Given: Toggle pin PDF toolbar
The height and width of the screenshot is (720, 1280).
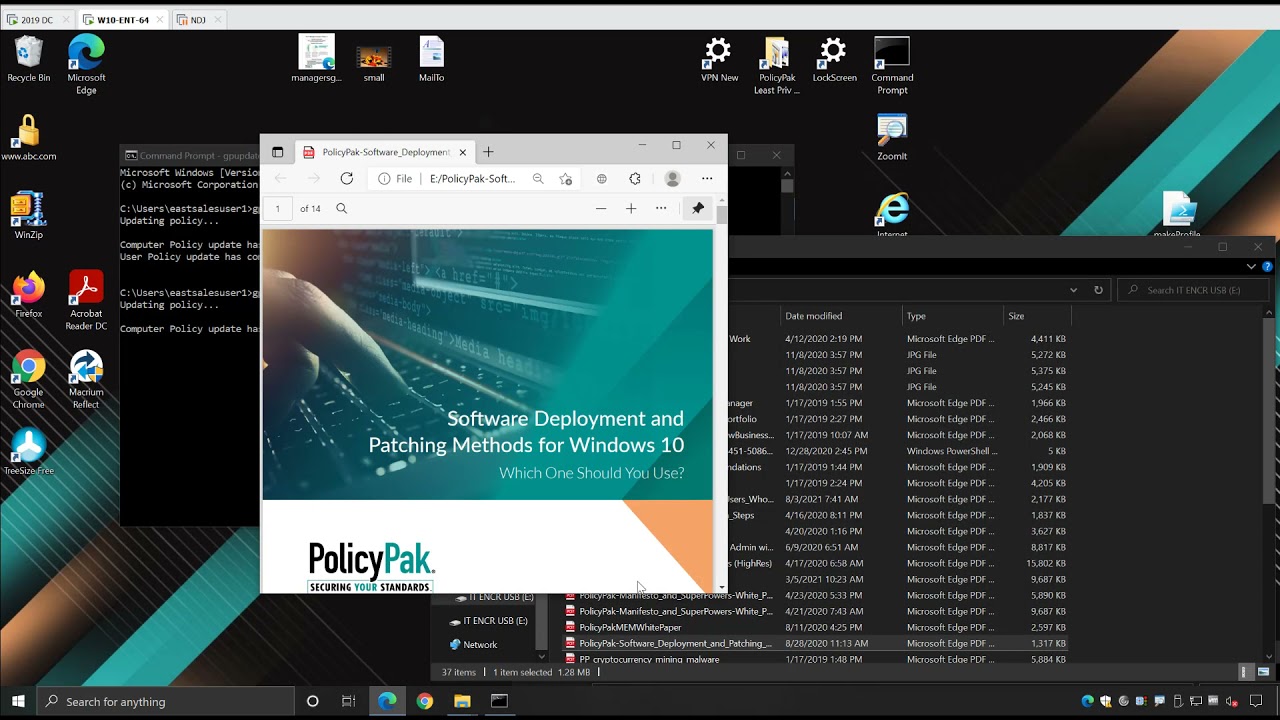Looking at the screenshot, I should [698, 208].
